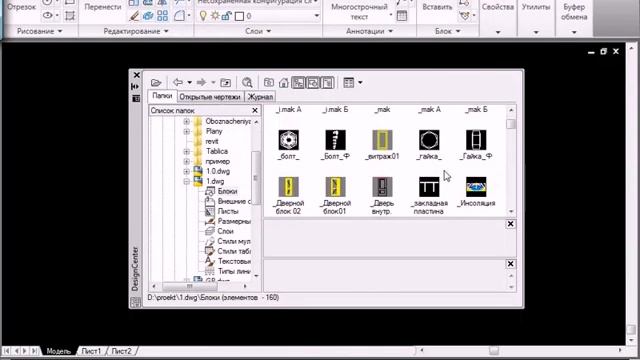Expand the Редактирование ribbon panel

136,31
